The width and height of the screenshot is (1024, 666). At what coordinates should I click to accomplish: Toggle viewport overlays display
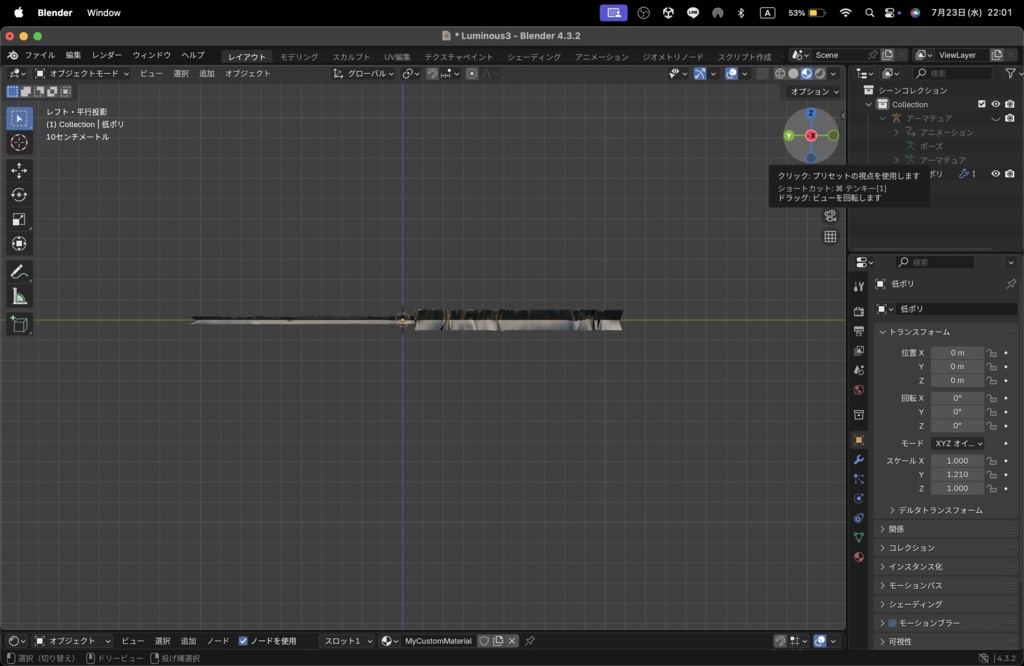tap(731, 74)
